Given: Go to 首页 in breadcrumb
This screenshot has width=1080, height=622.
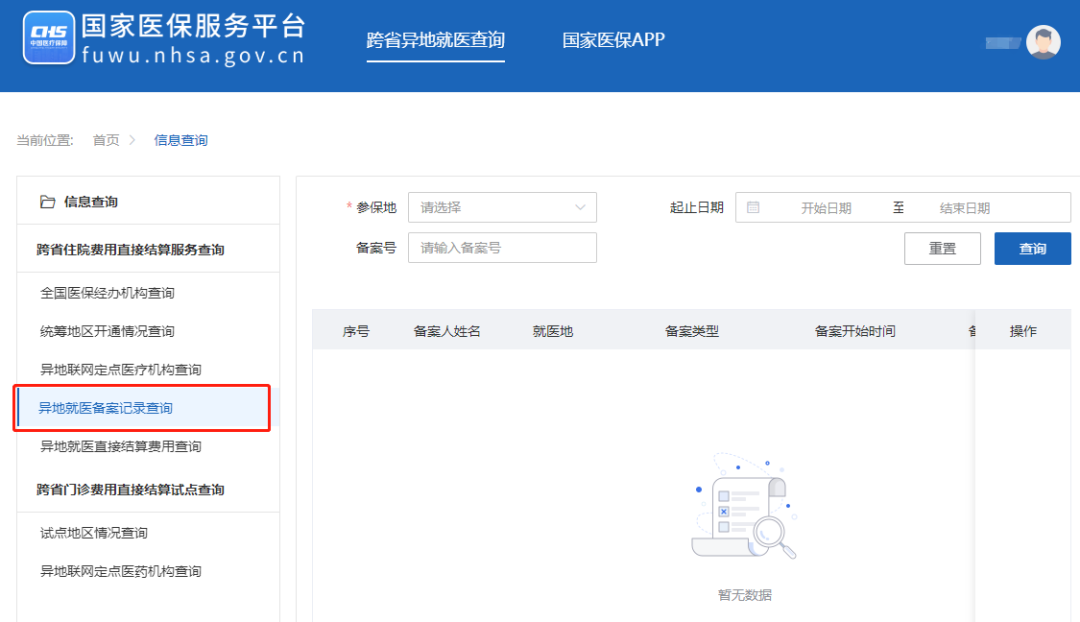Looking at the screenshot, I should 106,140.
